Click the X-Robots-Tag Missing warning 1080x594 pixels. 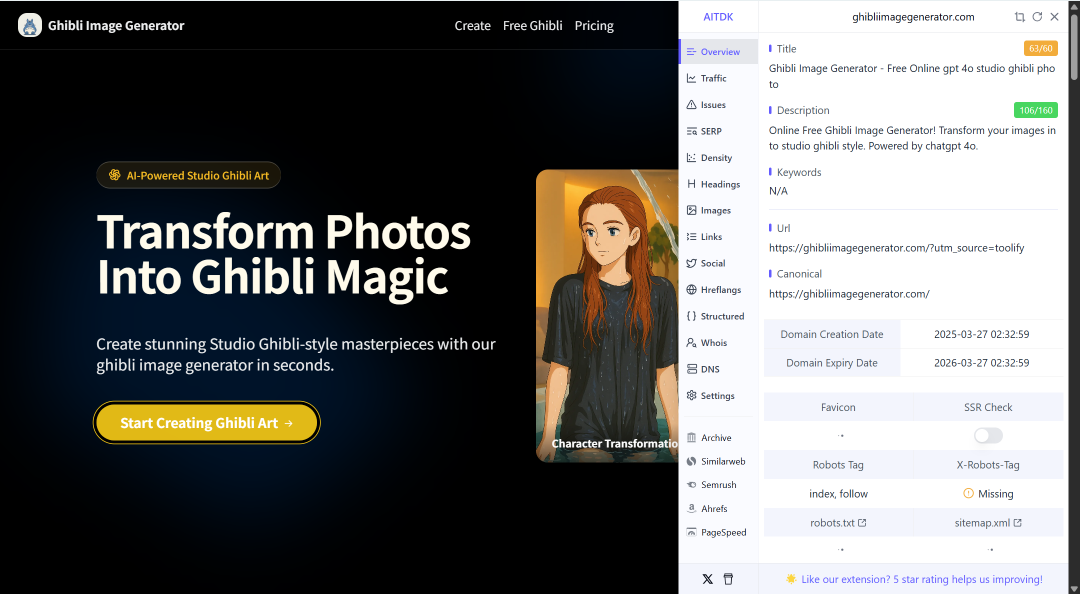click(988, 494)
